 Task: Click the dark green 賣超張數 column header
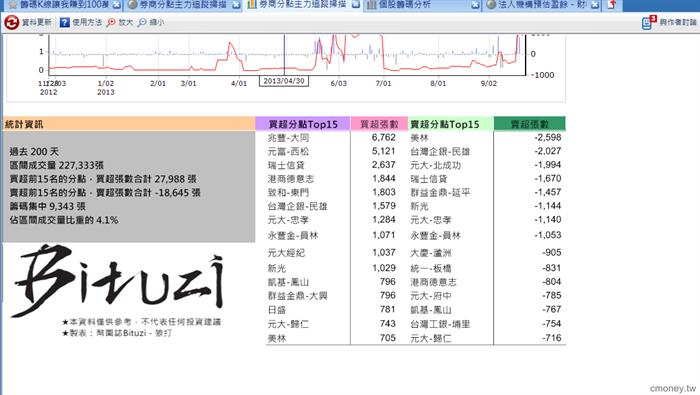coord(529,124)
